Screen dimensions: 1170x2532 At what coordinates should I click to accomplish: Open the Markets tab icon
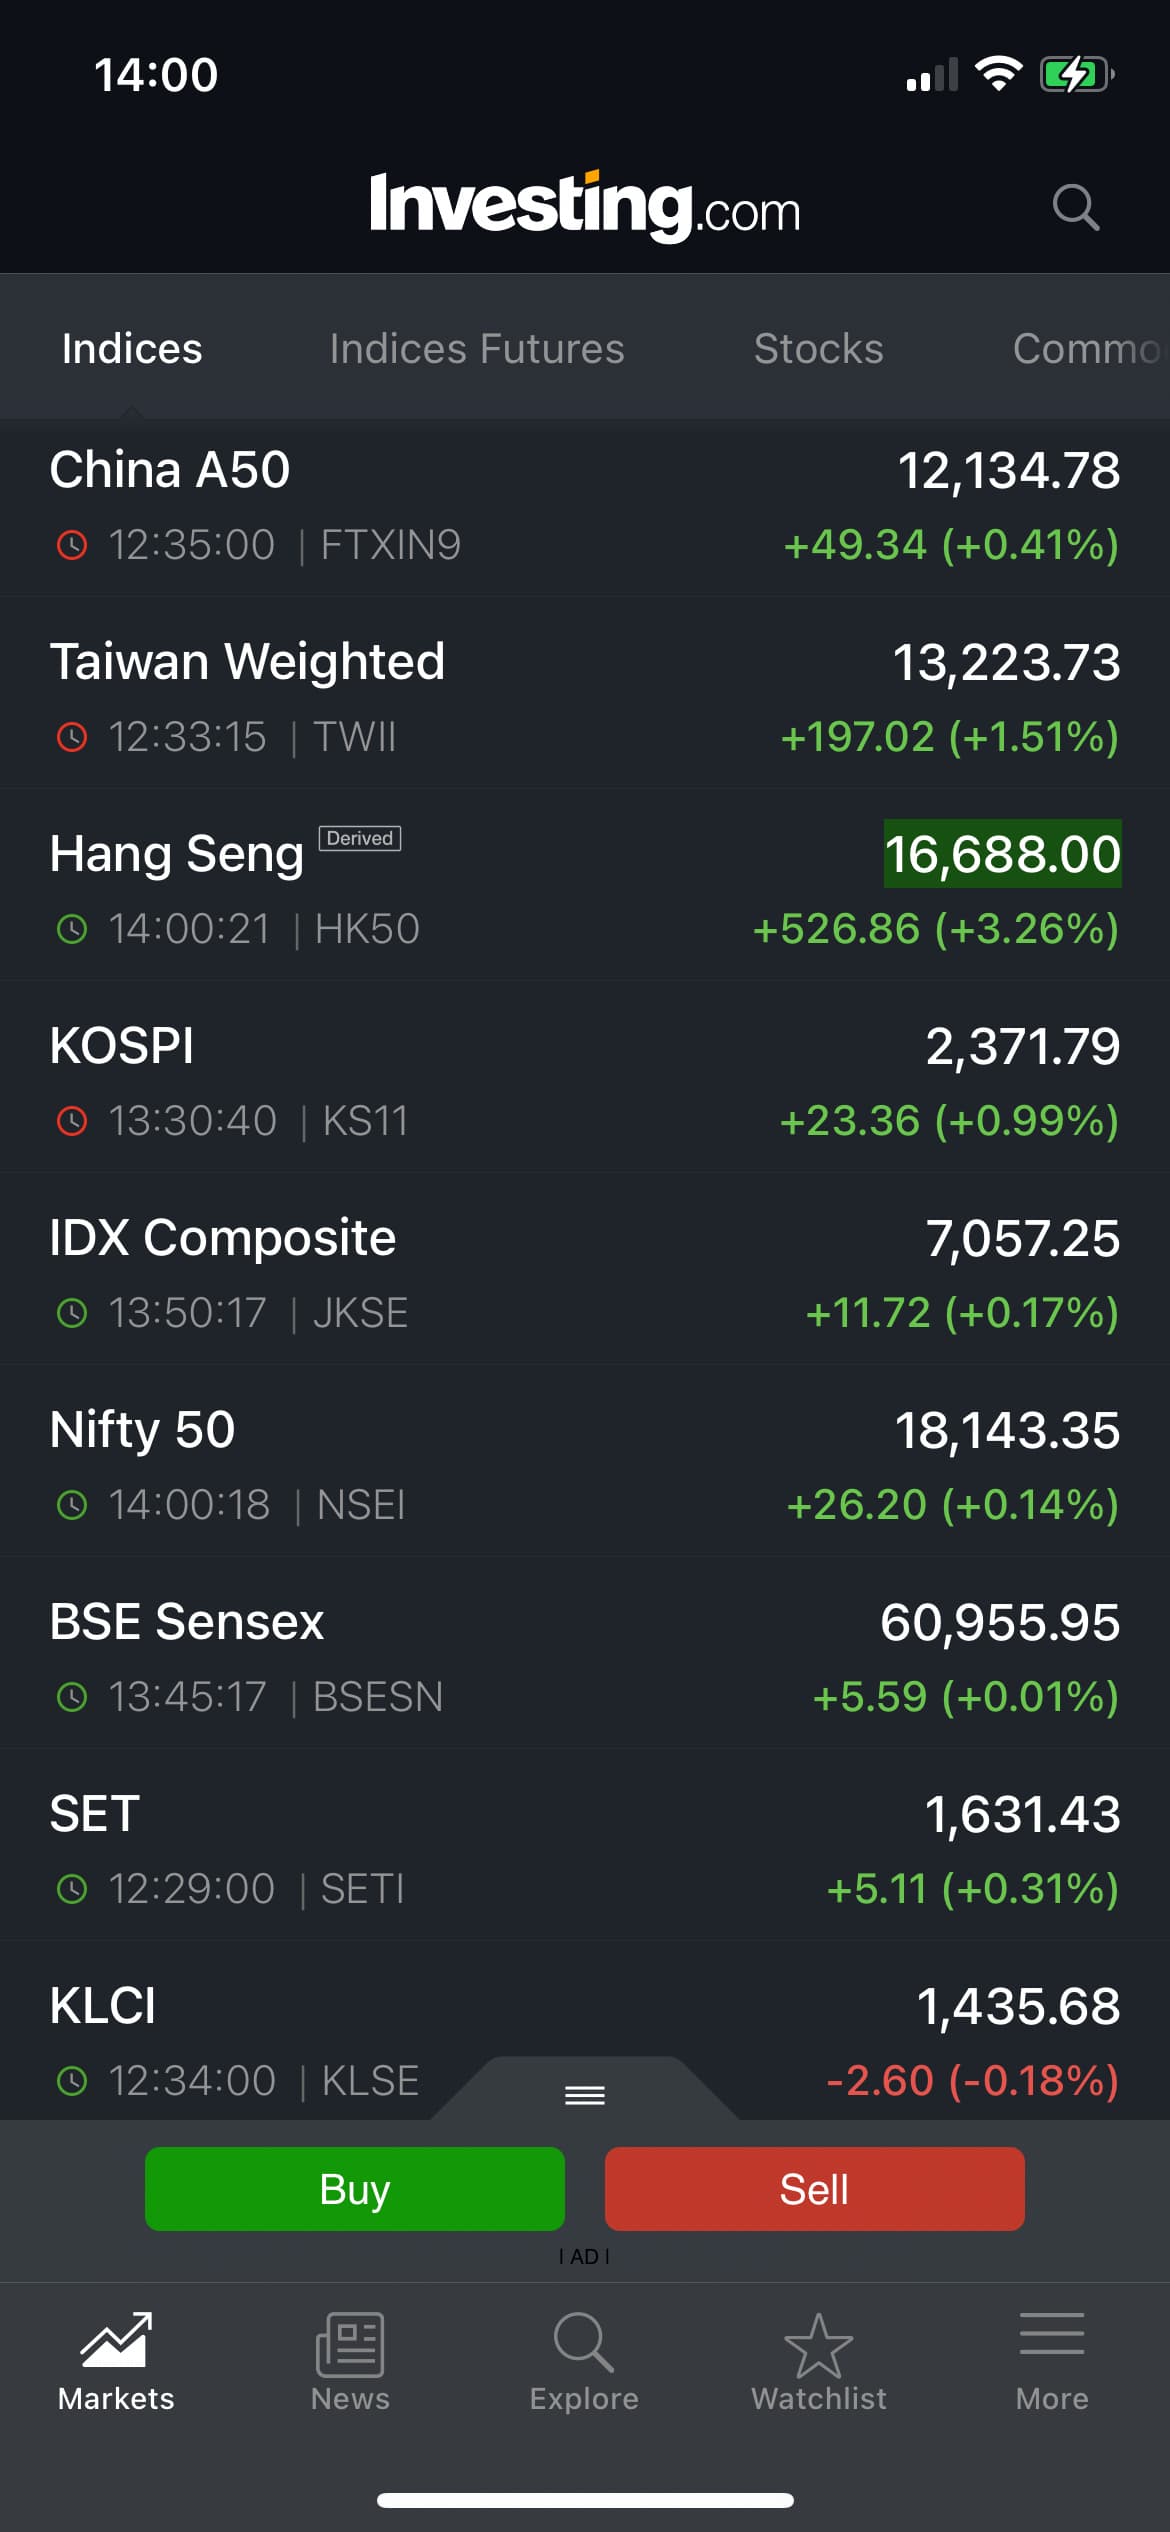[x=116, y=2341]
